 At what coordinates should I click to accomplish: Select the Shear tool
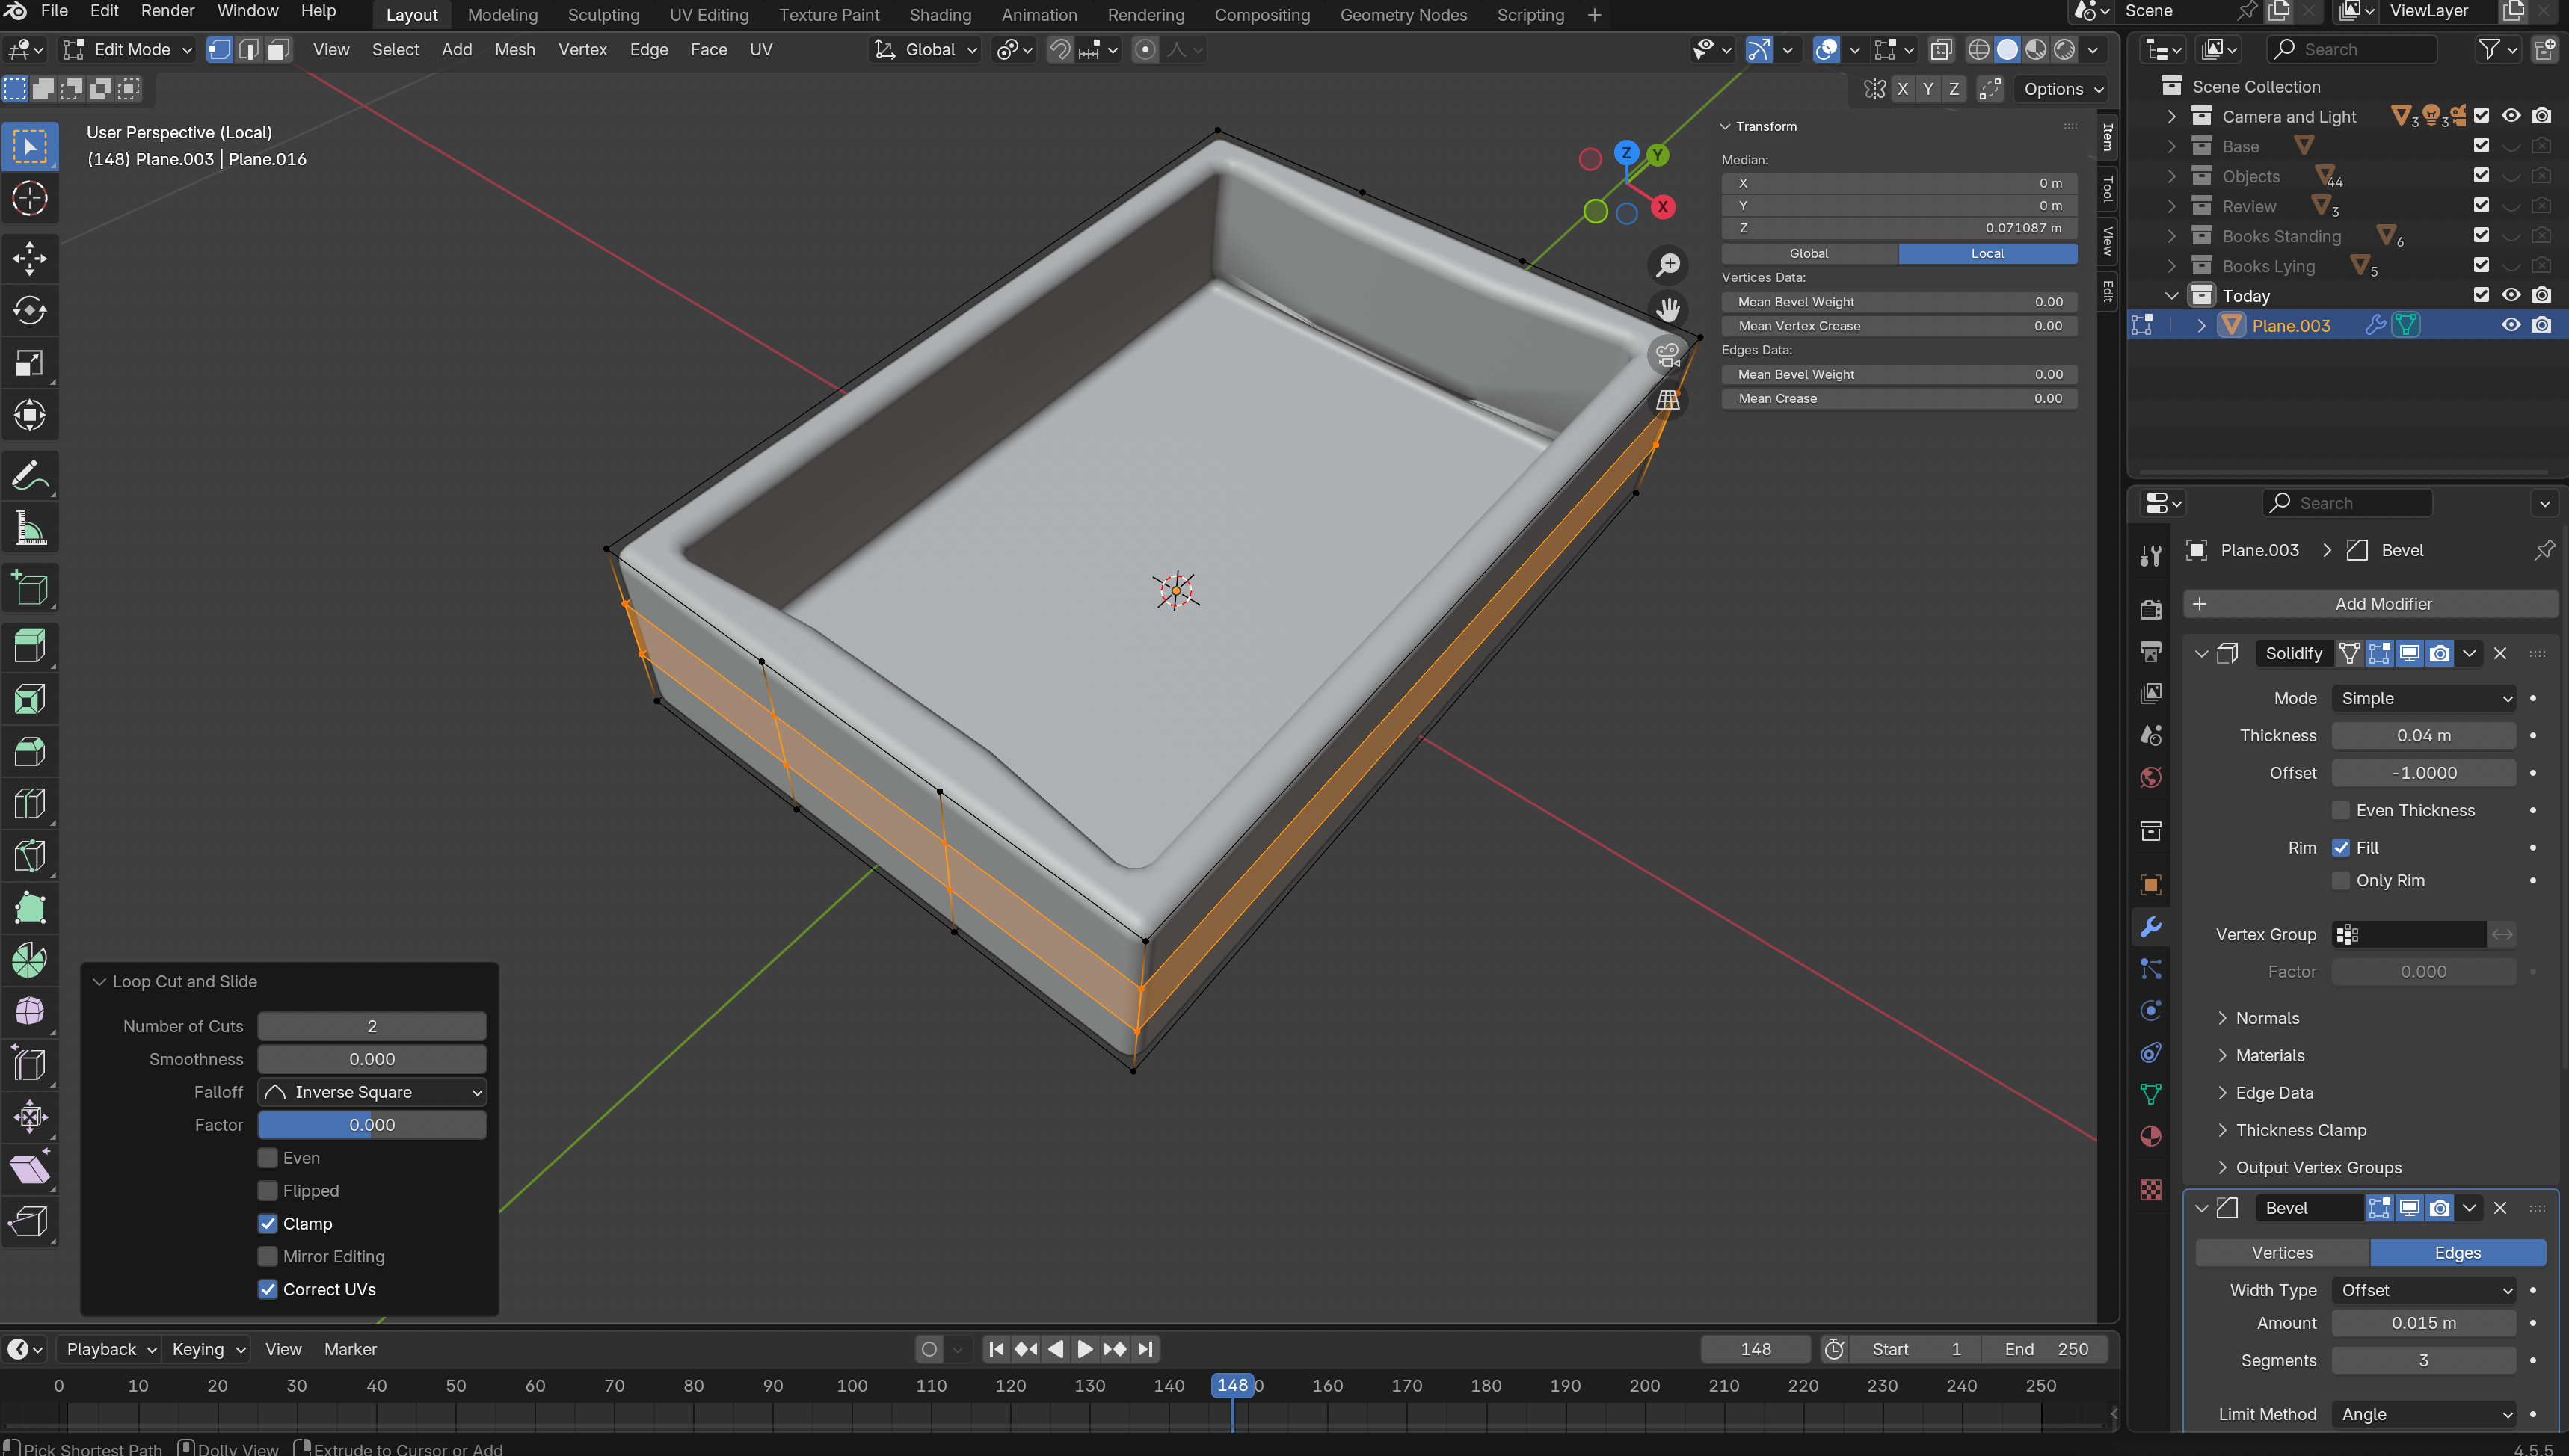coord(30,1169)
